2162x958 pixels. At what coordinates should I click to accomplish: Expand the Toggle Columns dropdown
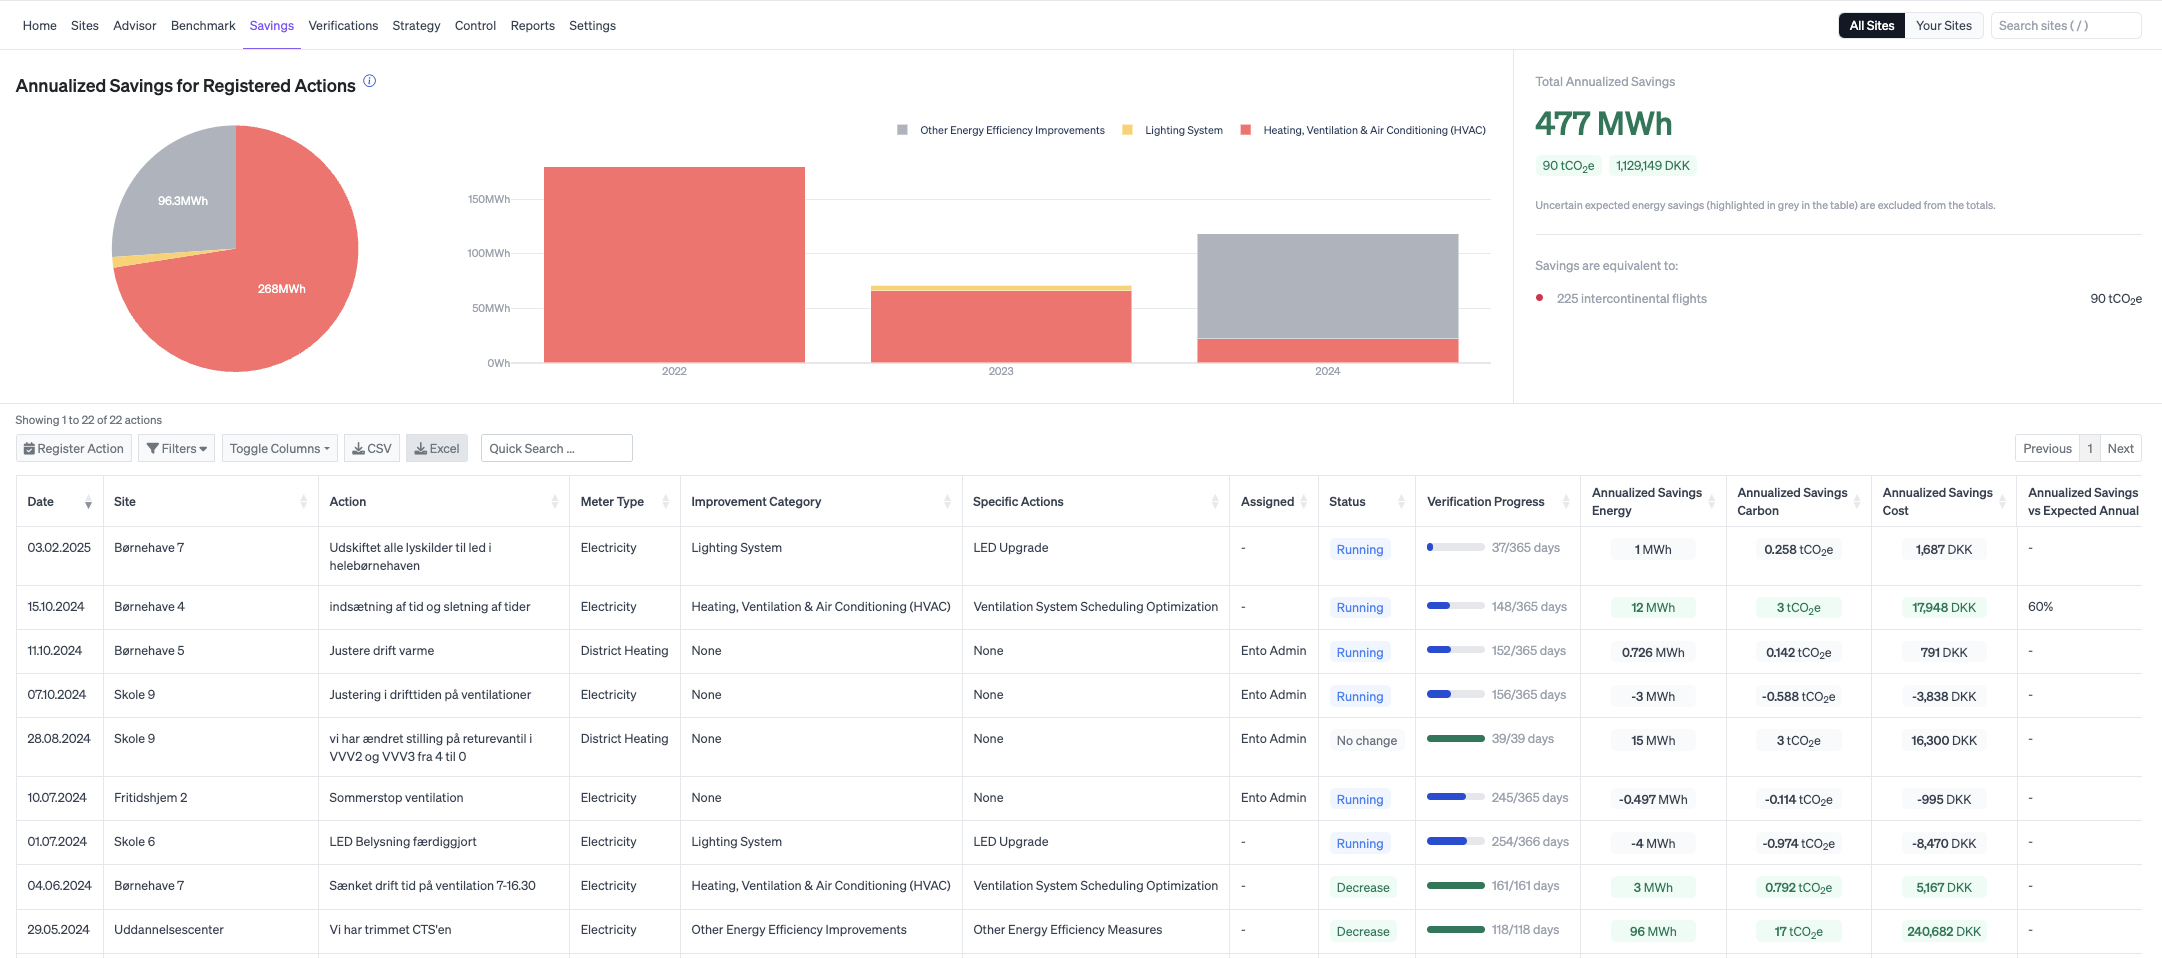(x=279, y=449)
